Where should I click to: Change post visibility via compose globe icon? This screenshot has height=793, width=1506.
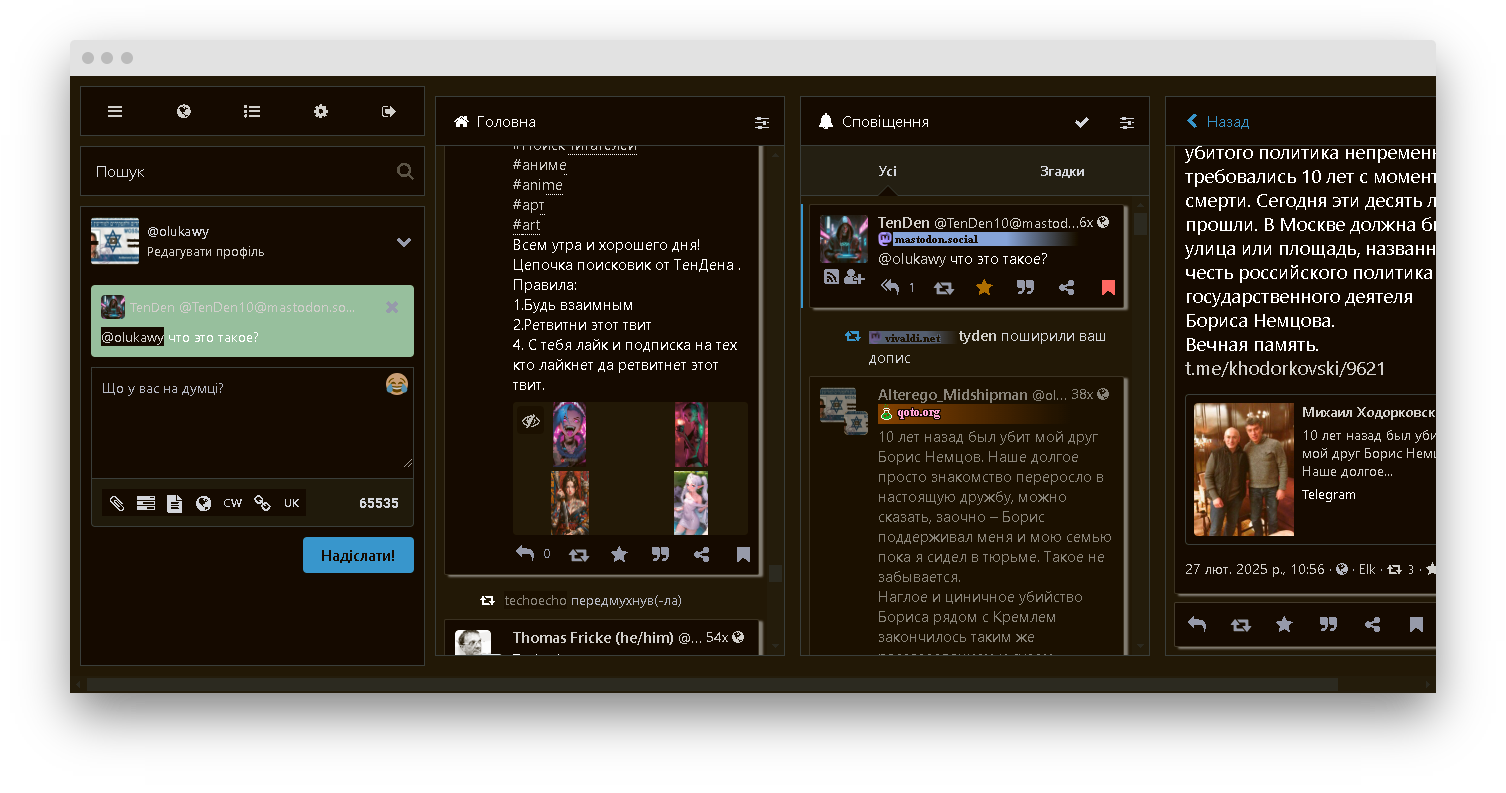pos(204,503)
